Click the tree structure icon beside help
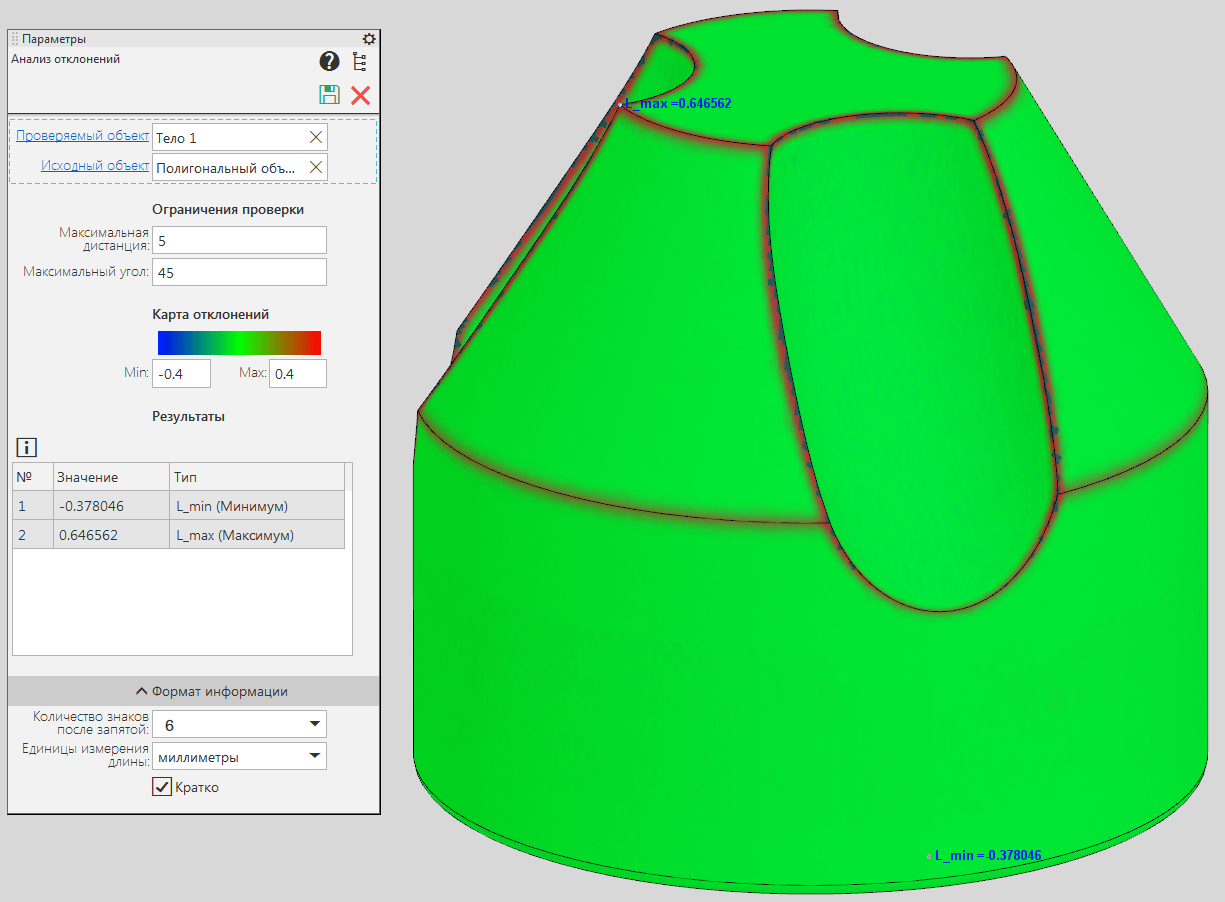Image resolution: width=1225 pixels, height=902 pixels. 360,62
